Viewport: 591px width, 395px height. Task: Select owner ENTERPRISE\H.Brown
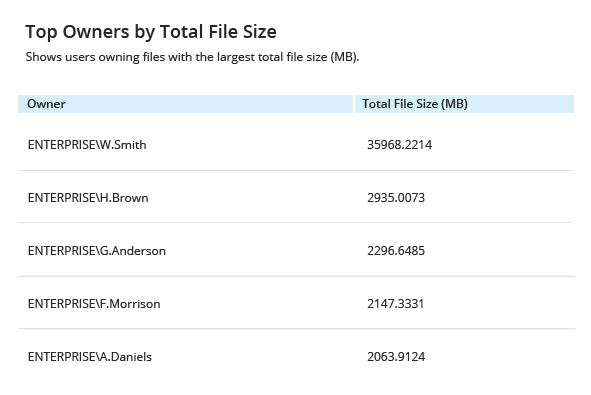(88, 198)
